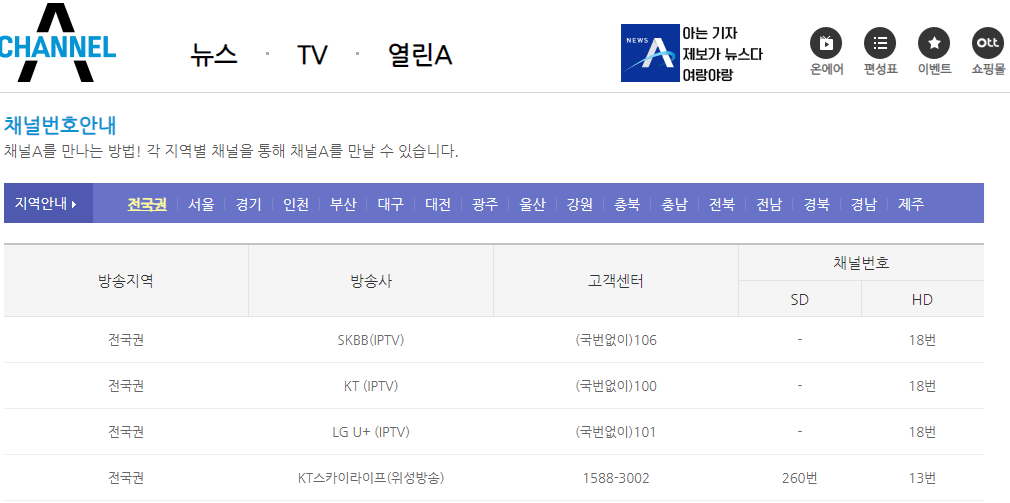
Task: Open the 제보가 뉴스다 link
Action: [x=723, y=54]
